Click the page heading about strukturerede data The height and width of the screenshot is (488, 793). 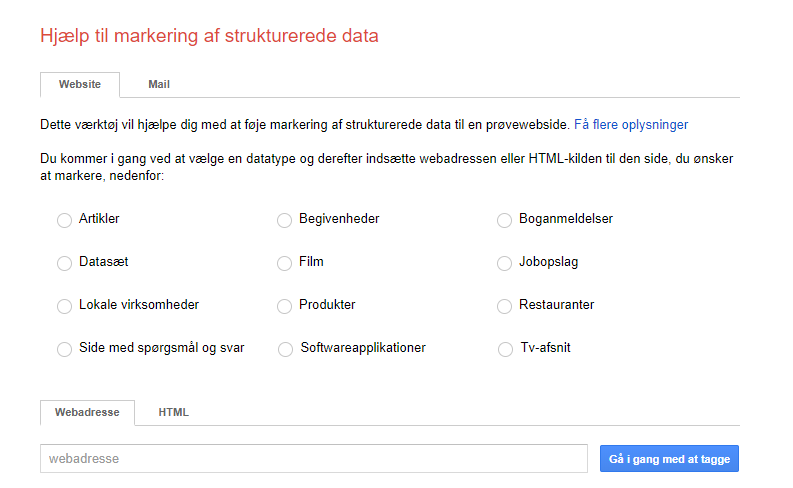209,36
